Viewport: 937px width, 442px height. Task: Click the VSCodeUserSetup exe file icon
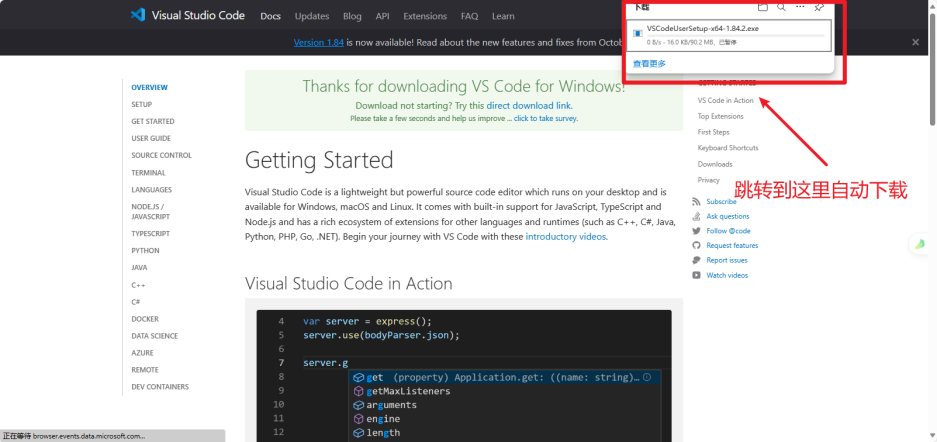(638, 33)
